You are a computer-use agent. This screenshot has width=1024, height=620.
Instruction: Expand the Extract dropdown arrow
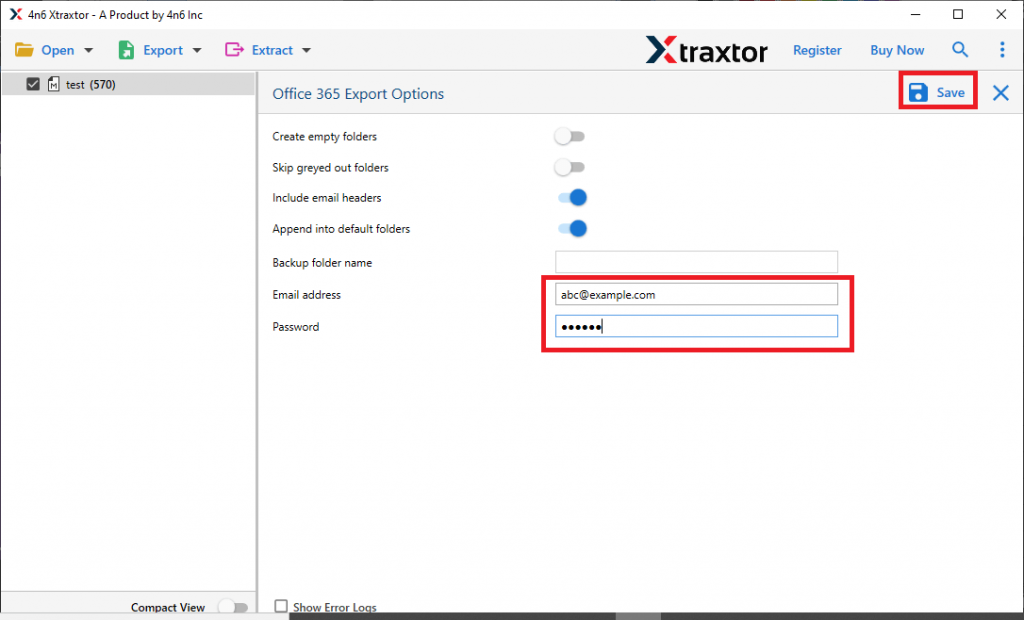point(306,49)
